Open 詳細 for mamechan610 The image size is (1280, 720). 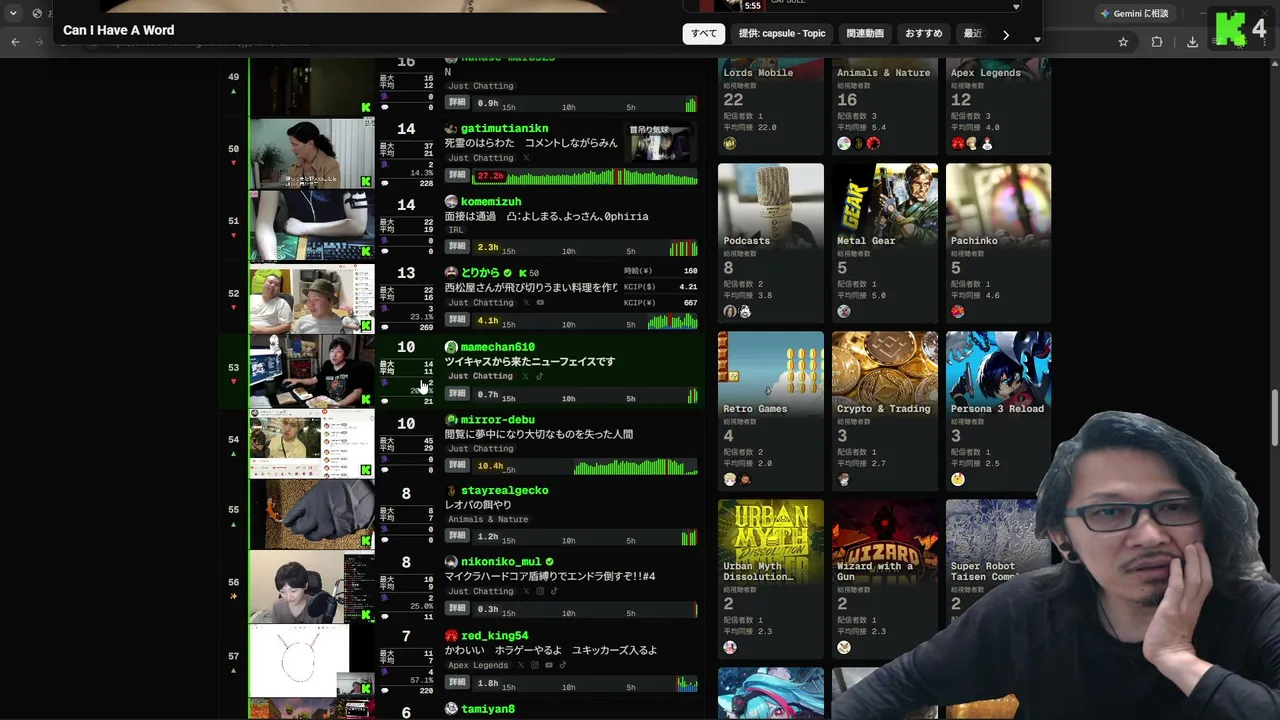coord(457,393)
